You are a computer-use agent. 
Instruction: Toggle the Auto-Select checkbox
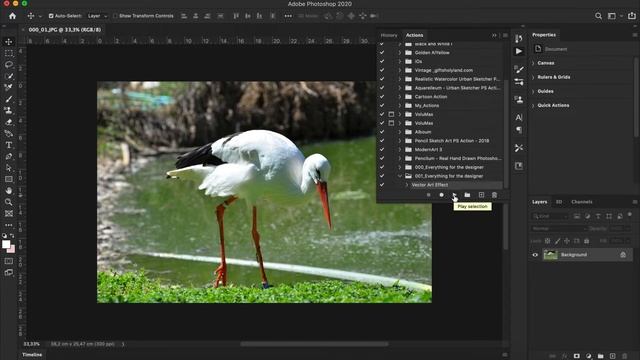coord(51,16)
